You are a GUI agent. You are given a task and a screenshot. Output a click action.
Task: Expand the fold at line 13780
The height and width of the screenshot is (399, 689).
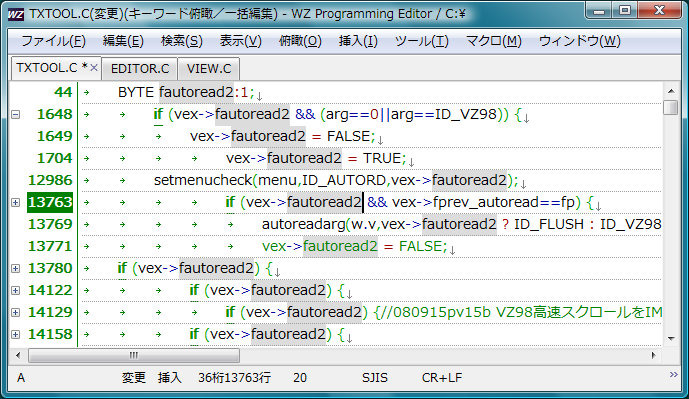coord(15,268)
